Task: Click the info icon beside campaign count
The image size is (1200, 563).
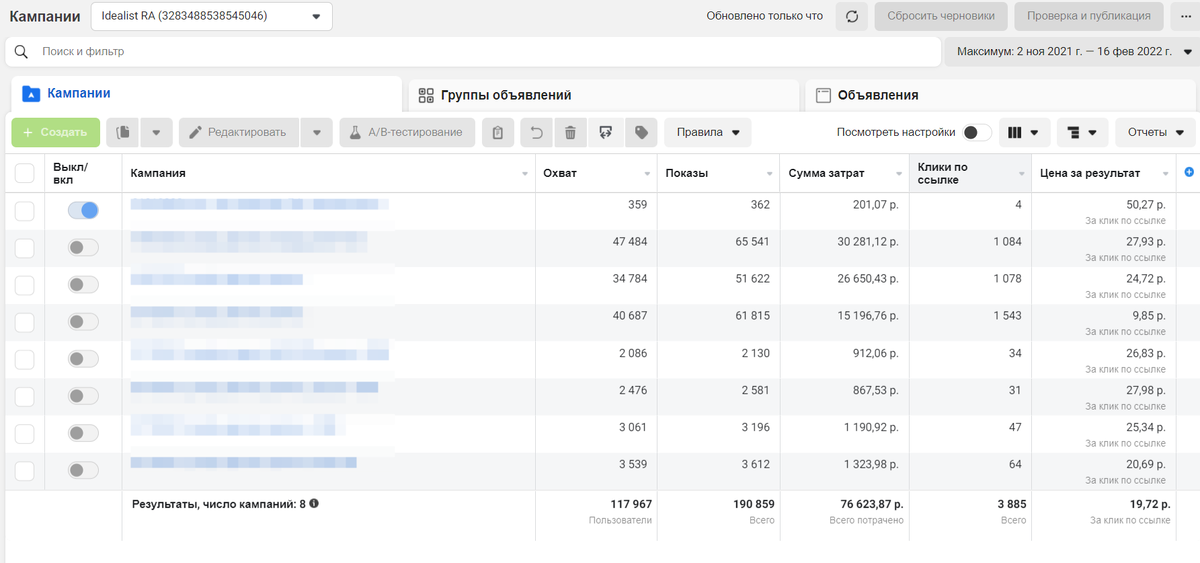Action: (x=314, y=504)
